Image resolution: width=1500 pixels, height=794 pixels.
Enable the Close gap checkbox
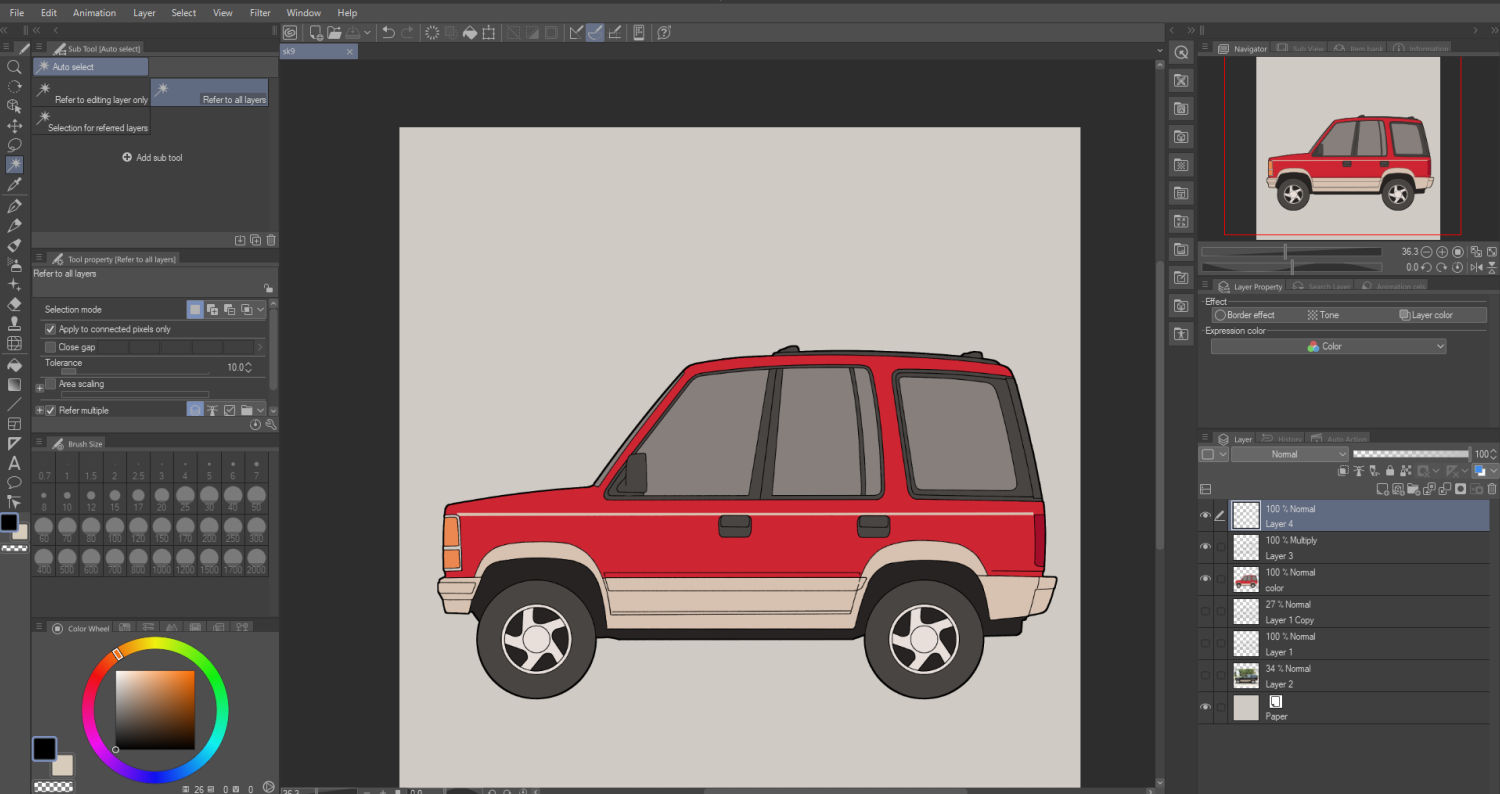(x=51, y=347)
